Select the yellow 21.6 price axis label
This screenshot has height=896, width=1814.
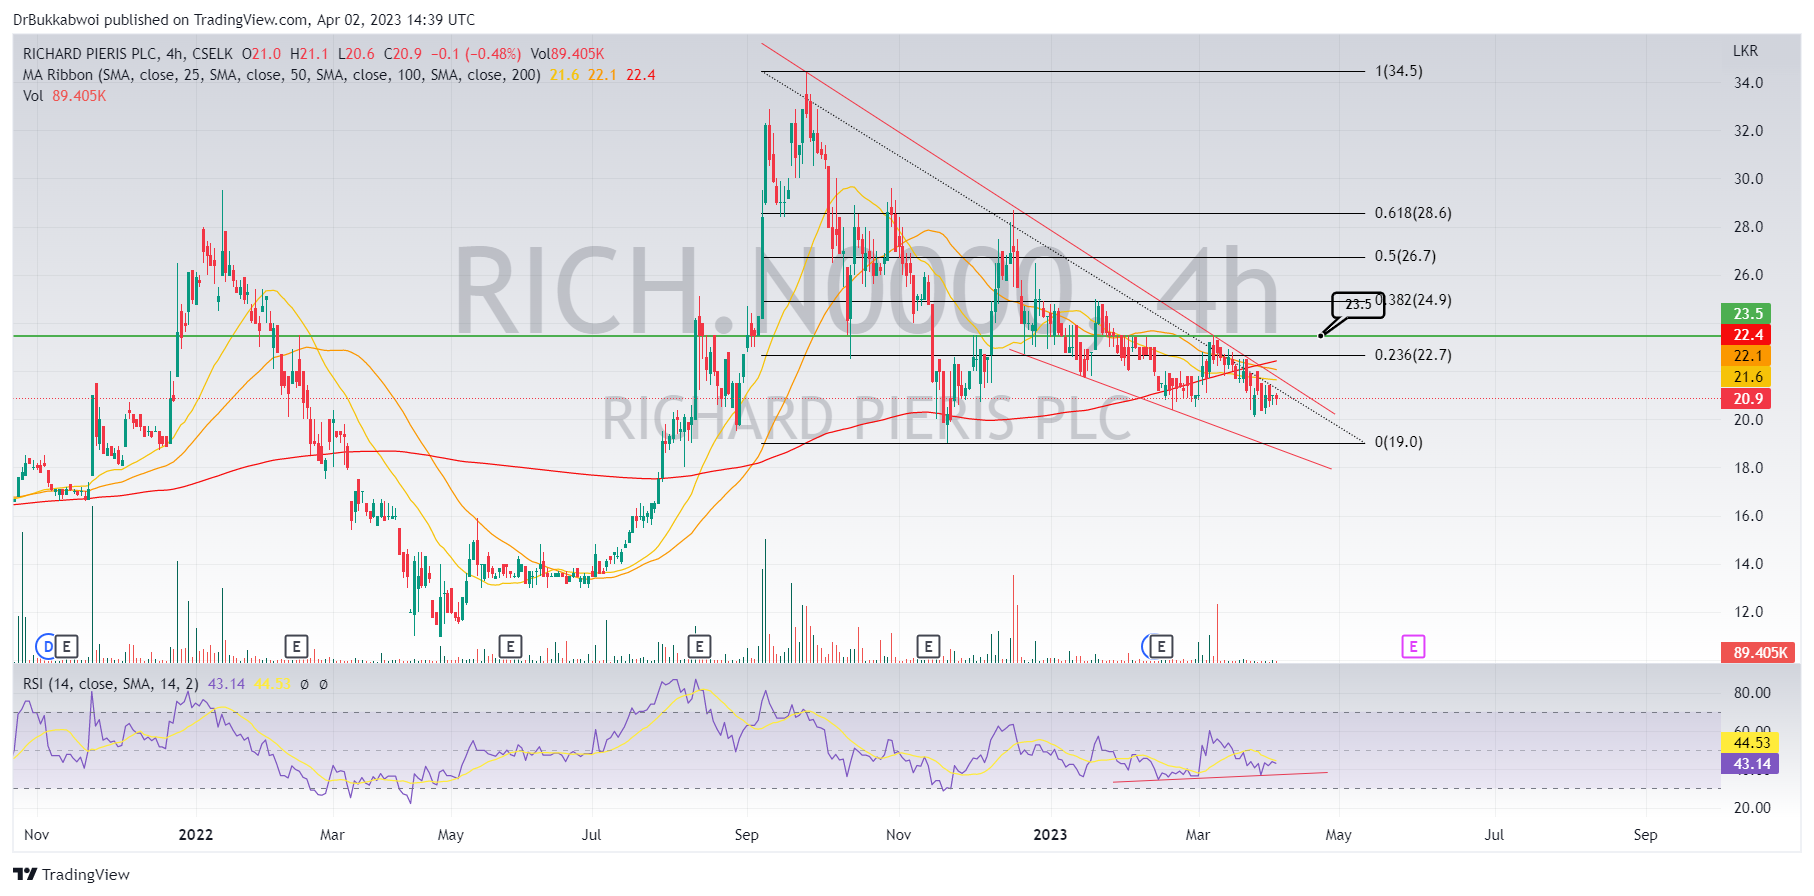[x=1746, y=377]
